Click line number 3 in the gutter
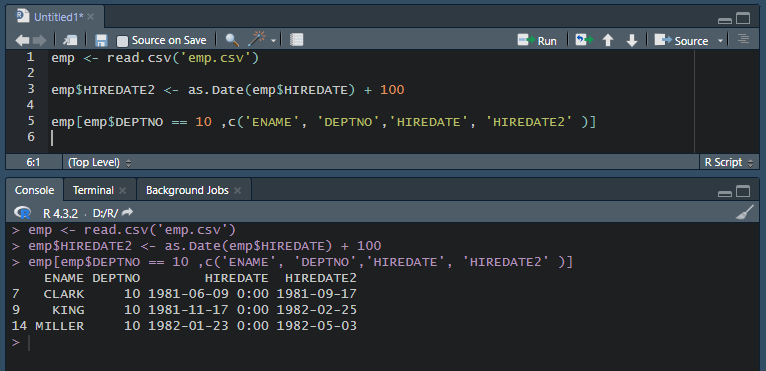 pyautogui.click(x=31, y=89)
